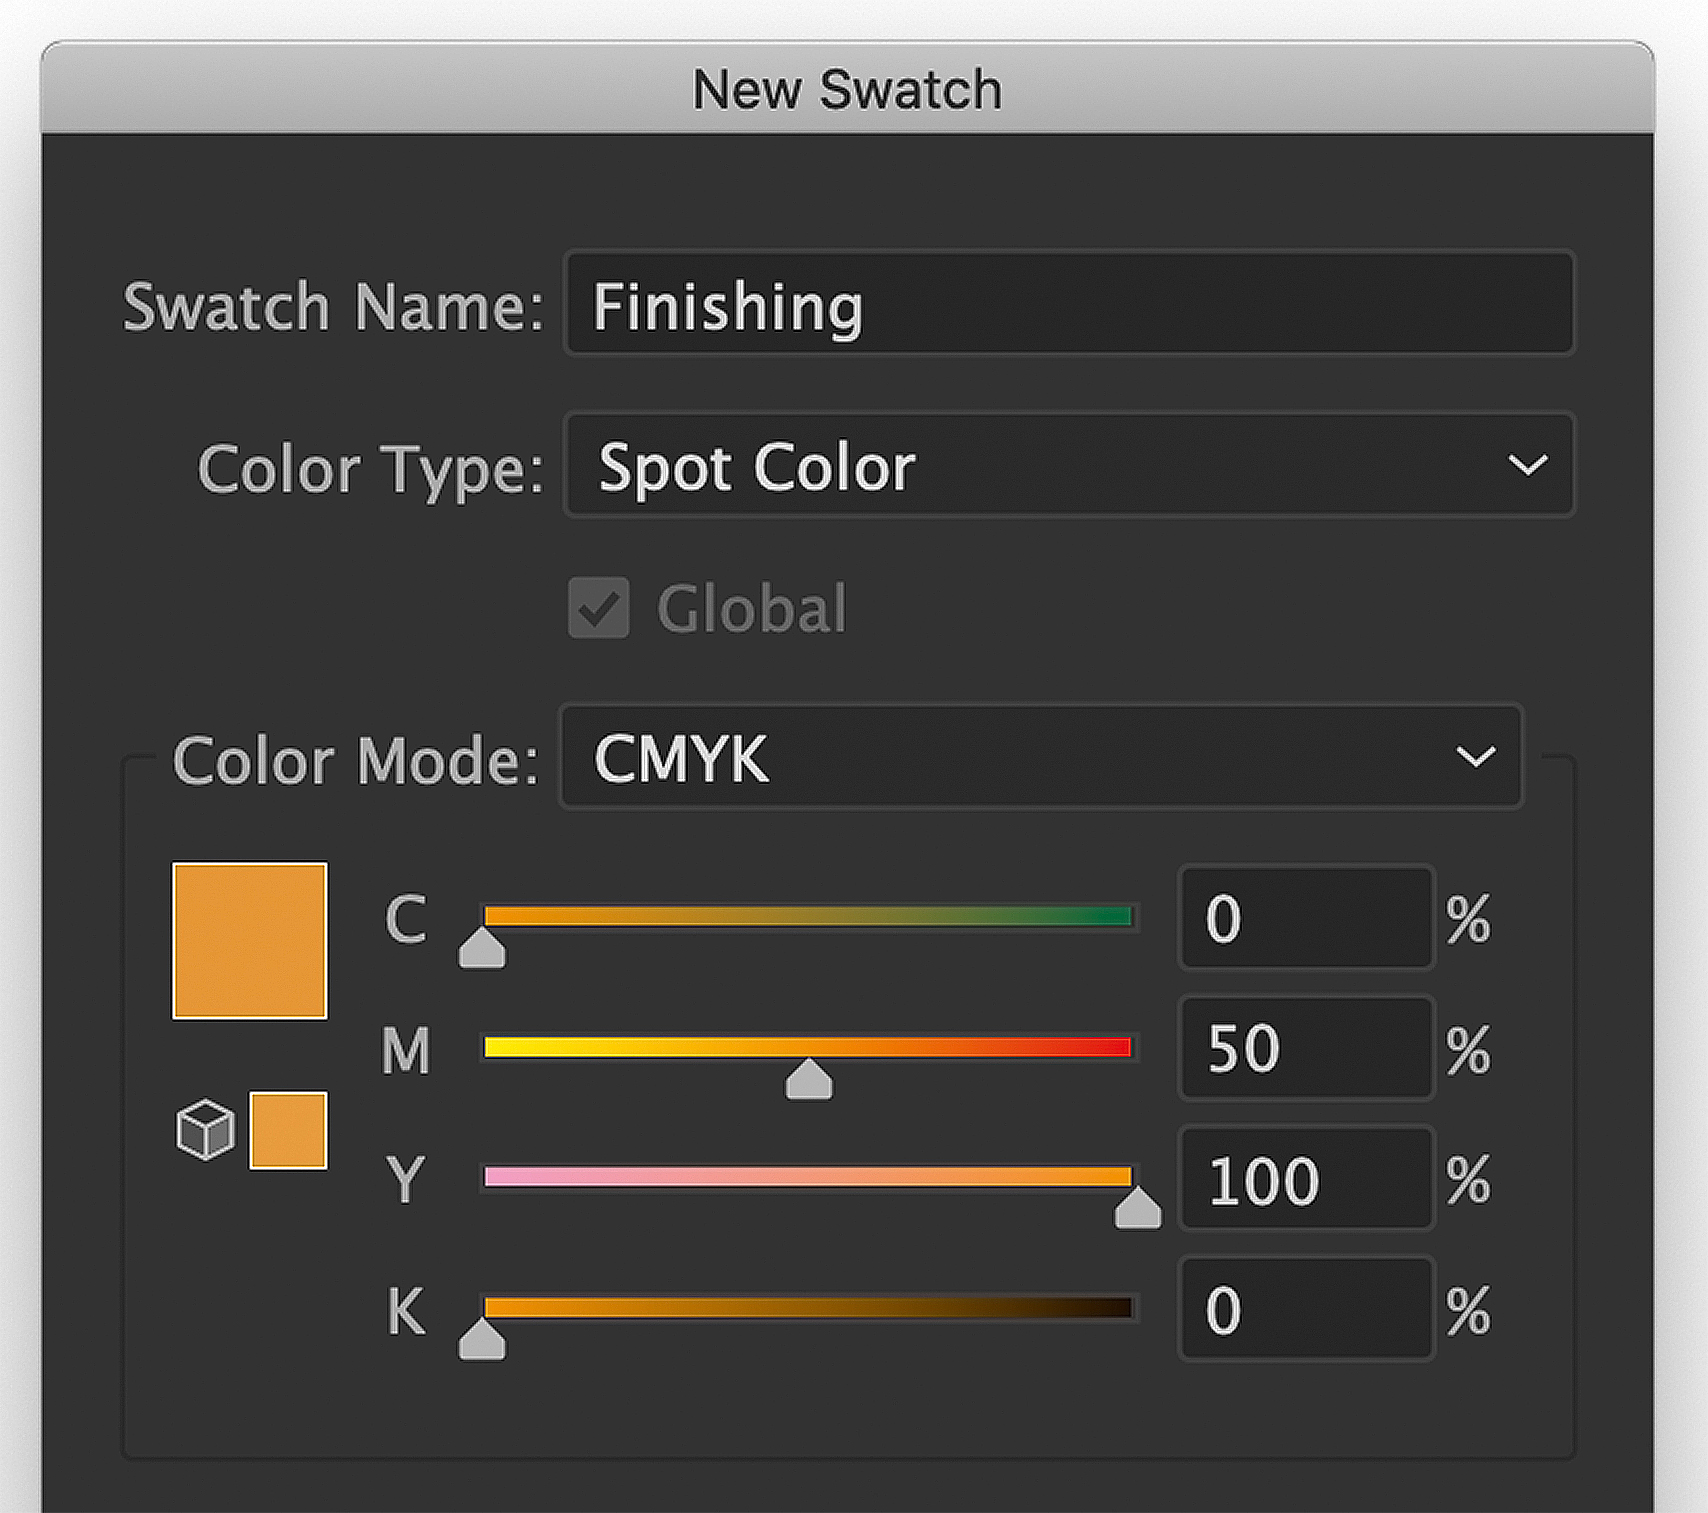This screenshot has width=1708, height=1513.
Task: Click the Swatch Name text field
Action: 1069,303
